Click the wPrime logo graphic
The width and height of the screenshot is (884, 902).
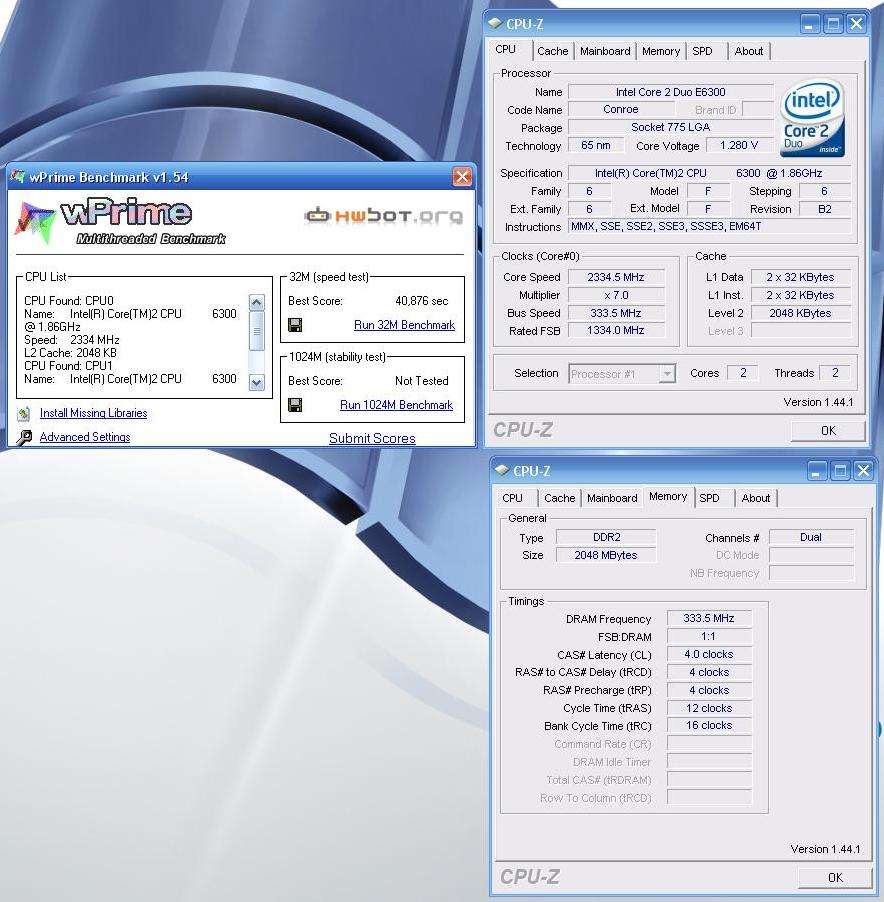[x=120, y=221]
